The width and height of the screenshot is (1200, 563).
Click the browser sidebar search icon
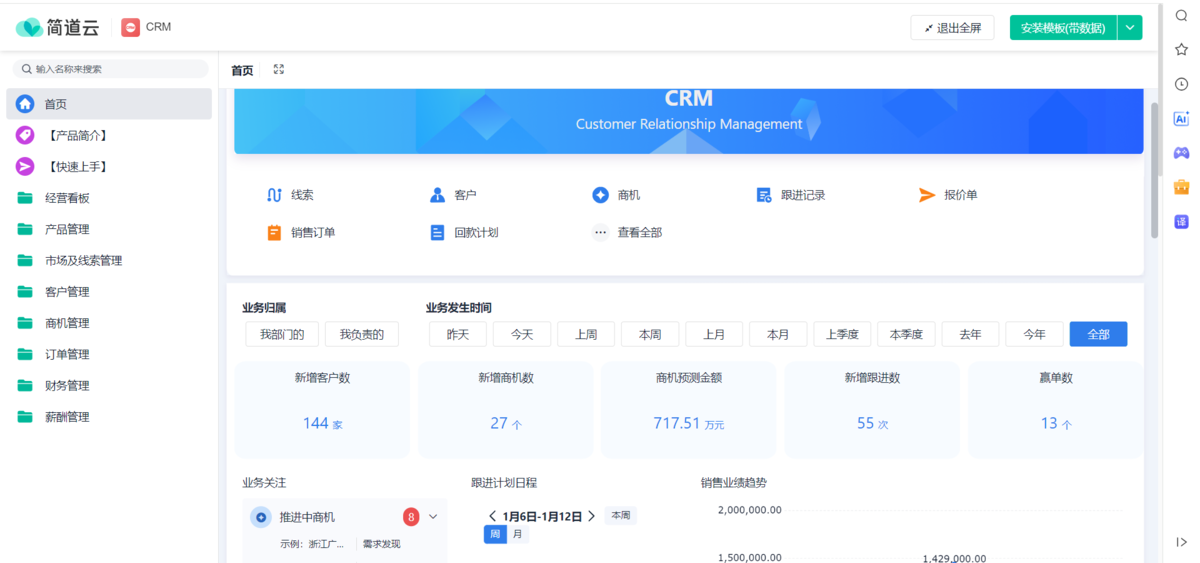[x=1181, y=15]
